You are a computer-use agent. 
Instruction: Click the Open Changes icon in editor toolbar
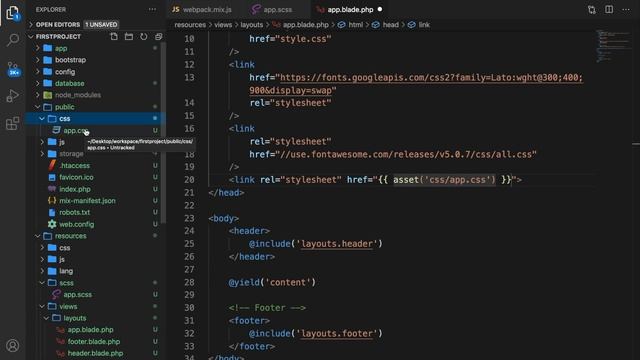pyautogui.click(x=591, y=9)
